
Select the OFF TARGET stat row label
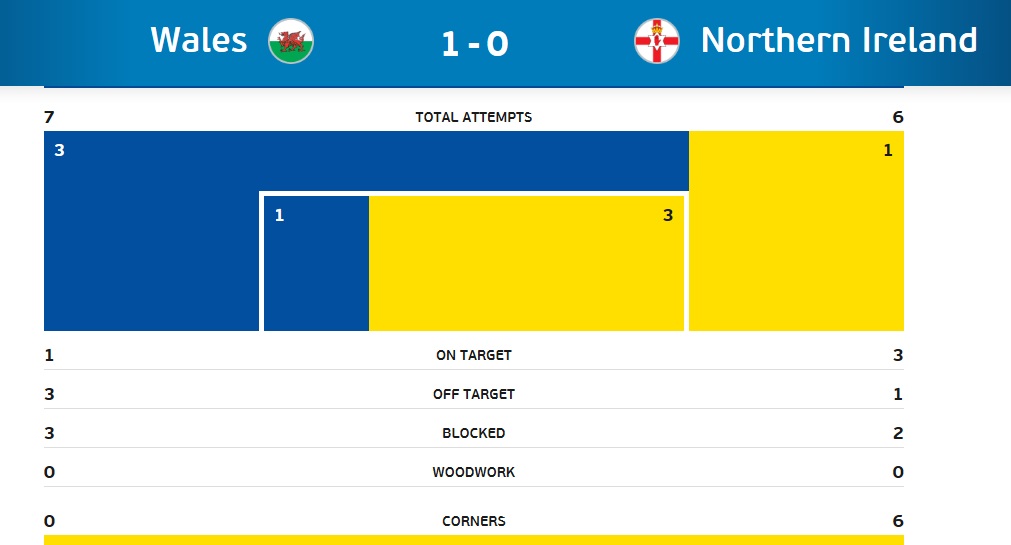click(x=474, y=394)
